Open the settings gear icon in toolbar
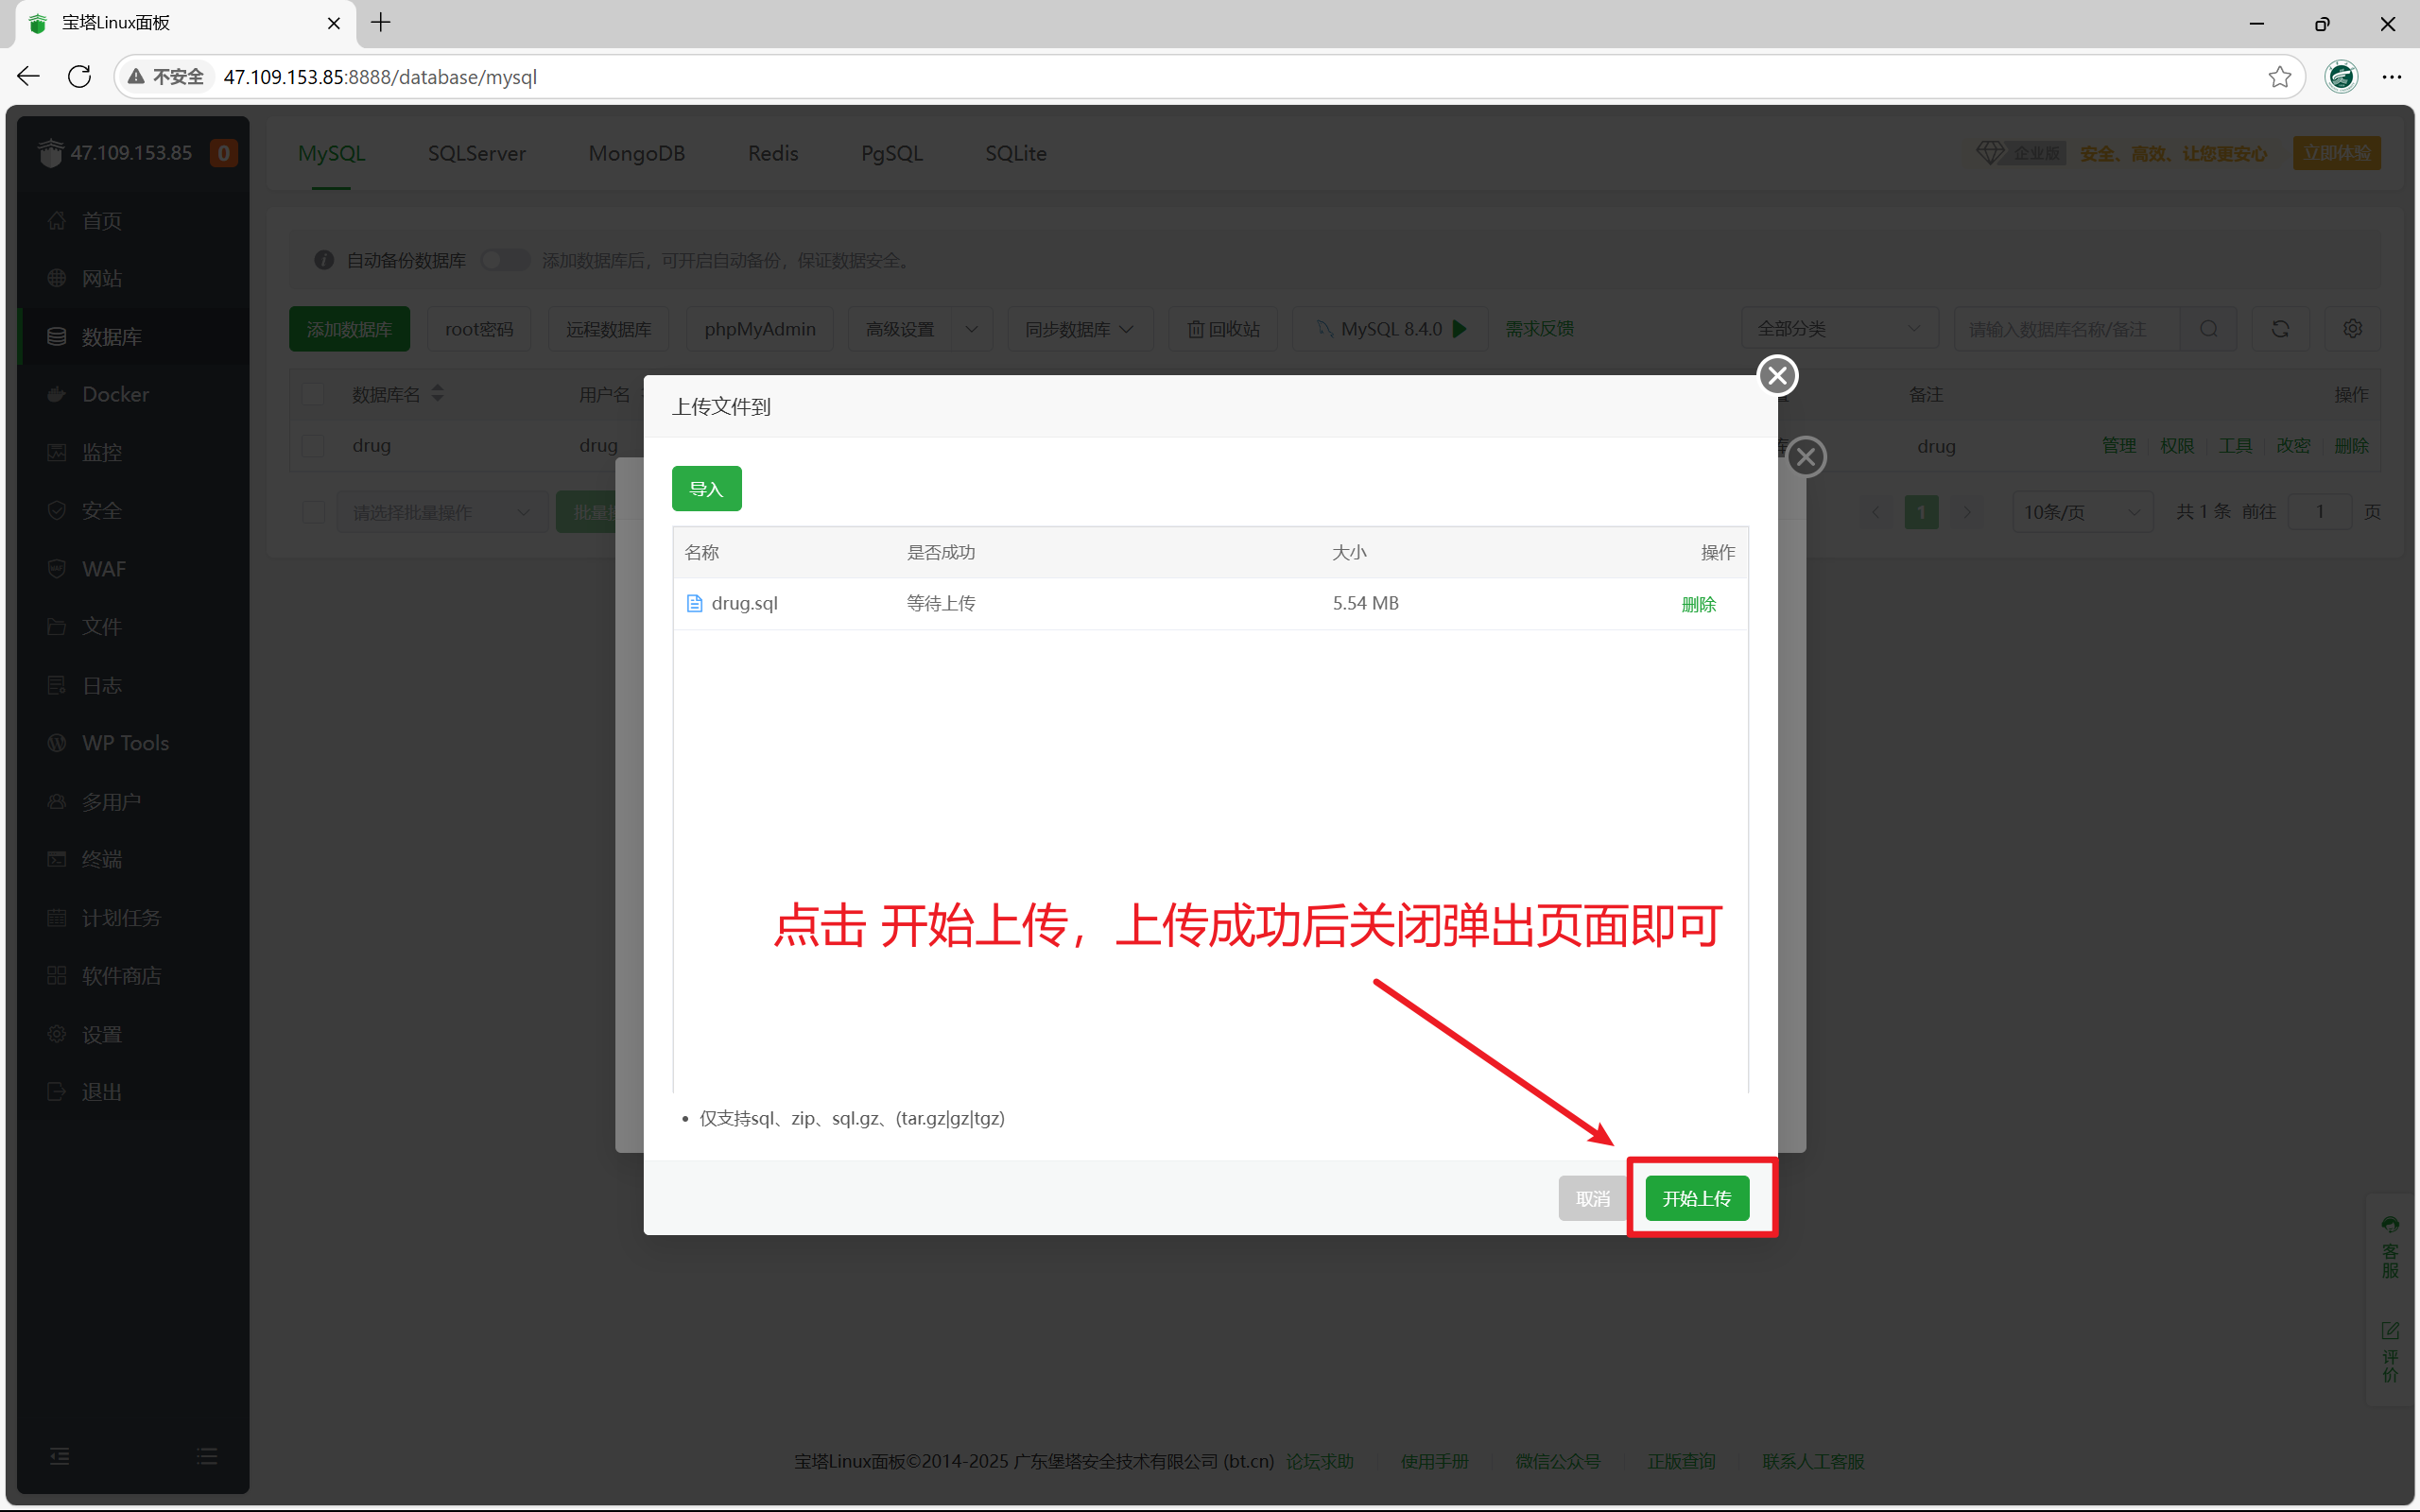 coord(2352,329)
